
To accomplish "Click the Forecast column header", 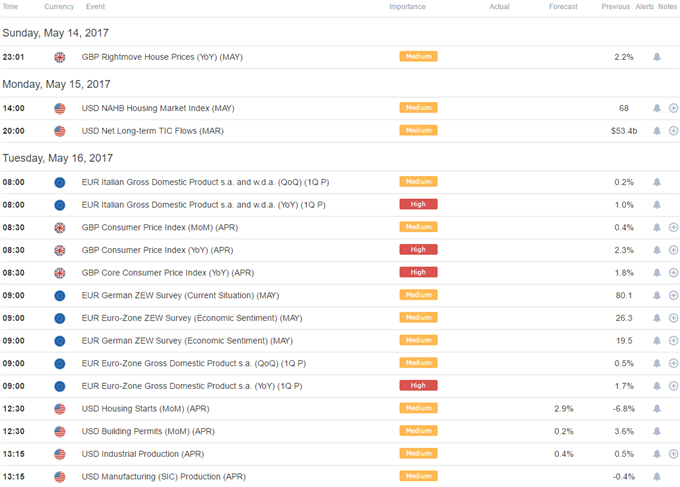I will click(563, 7).
